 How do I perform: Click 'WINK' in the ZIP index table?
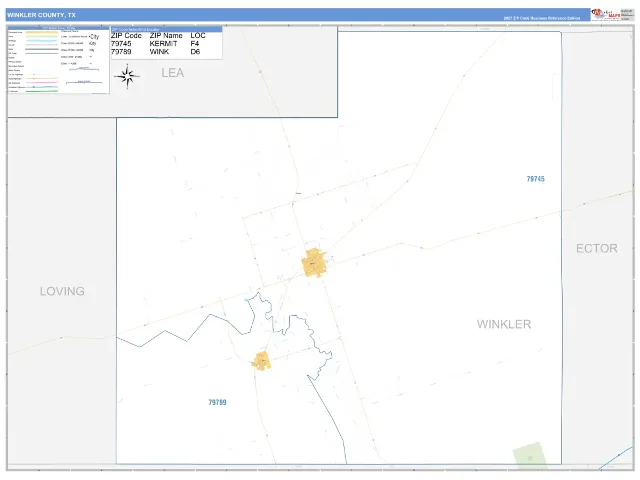[x=159, y=52]
